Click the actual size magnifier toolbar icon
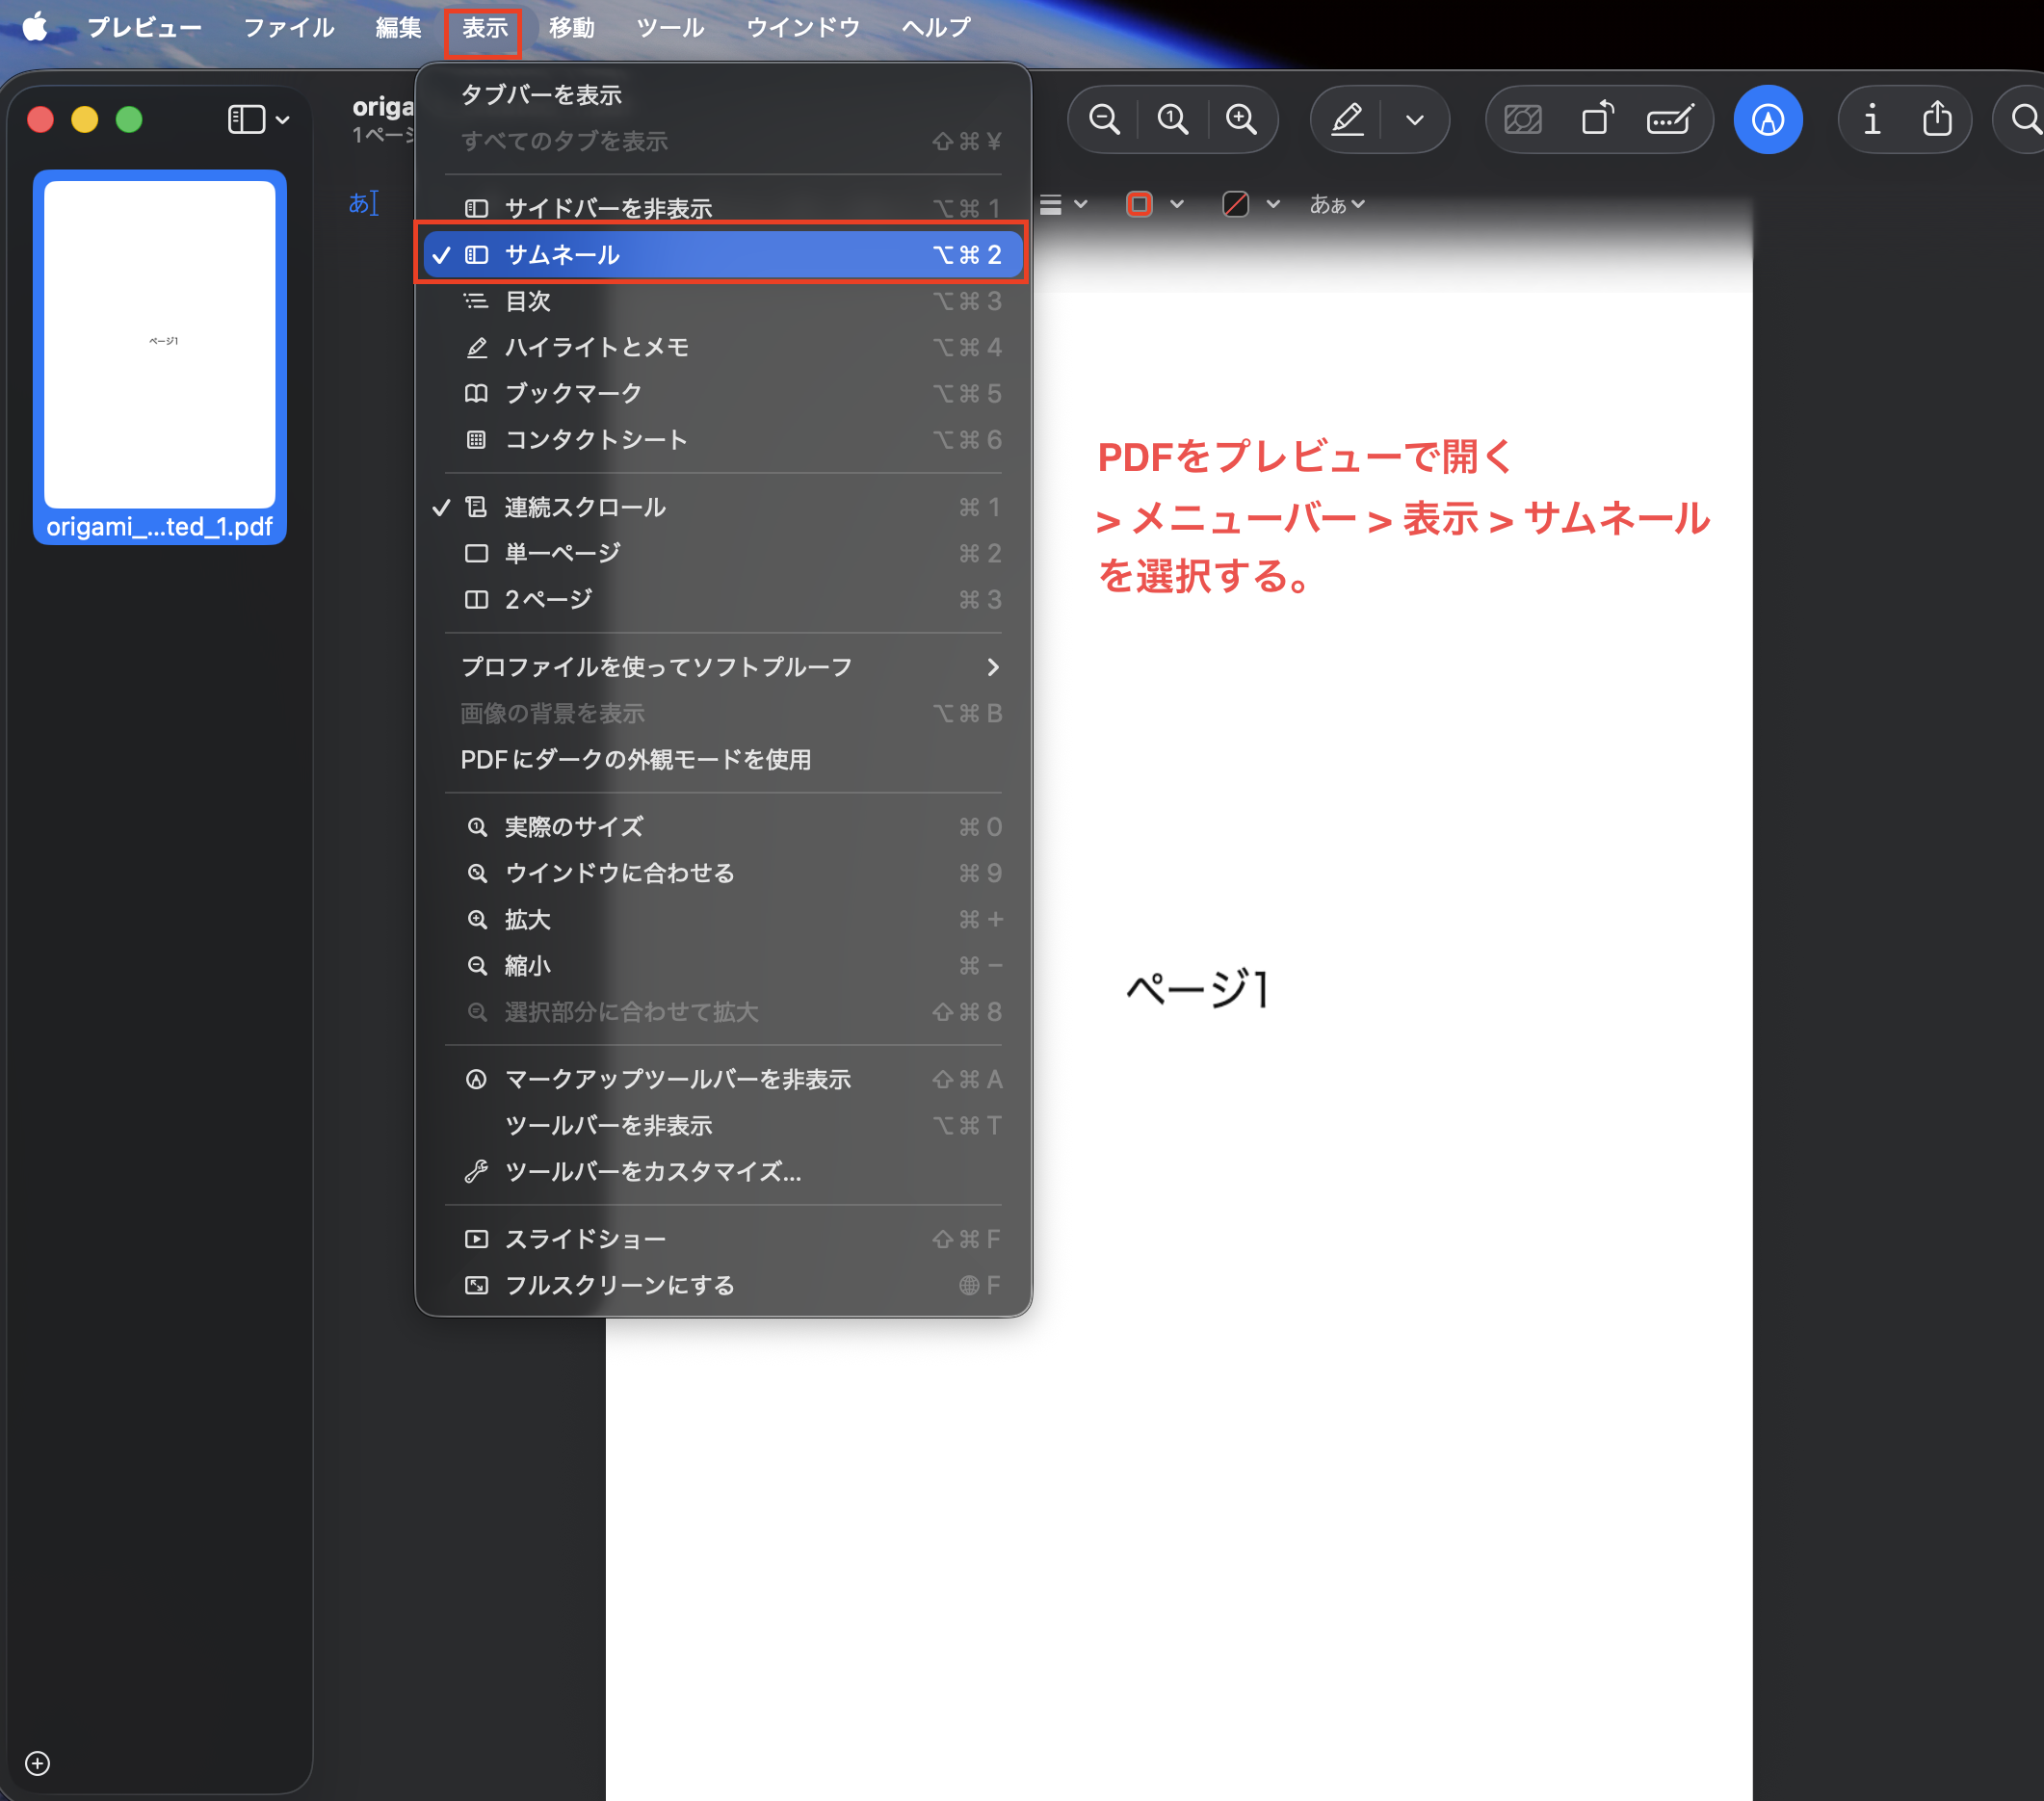Screen dimensions: 2044x1801 pos(1172,120)
